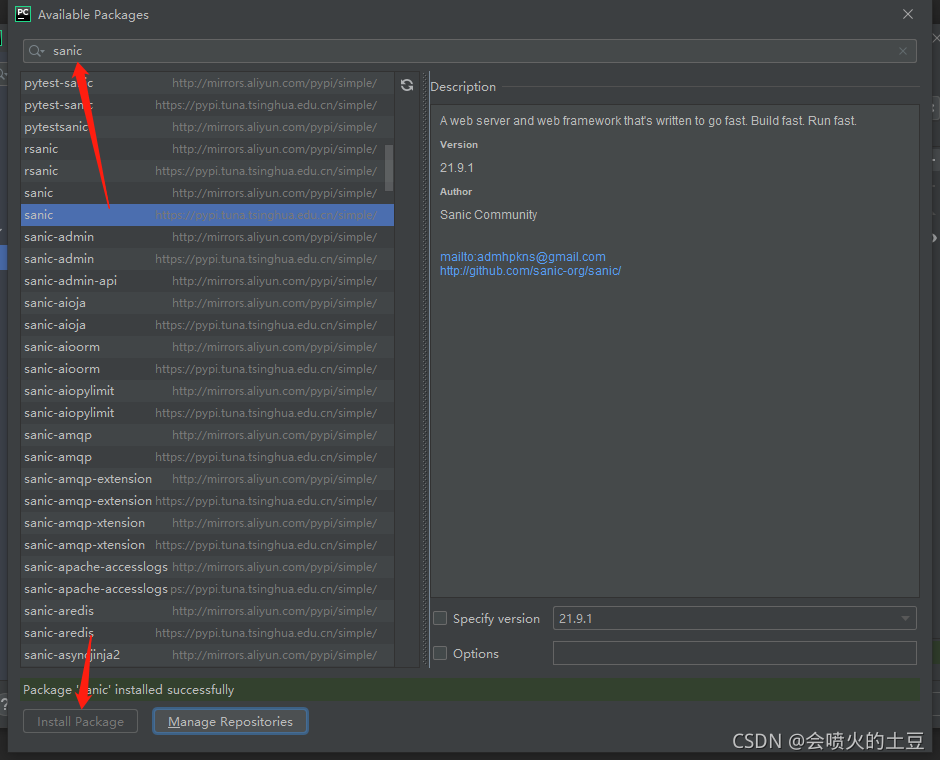Viewport: 940px width, 760px height.
Task: Select sanic-amqp-xtension from the aliyun mirror
Action: (x=207, y=523)
